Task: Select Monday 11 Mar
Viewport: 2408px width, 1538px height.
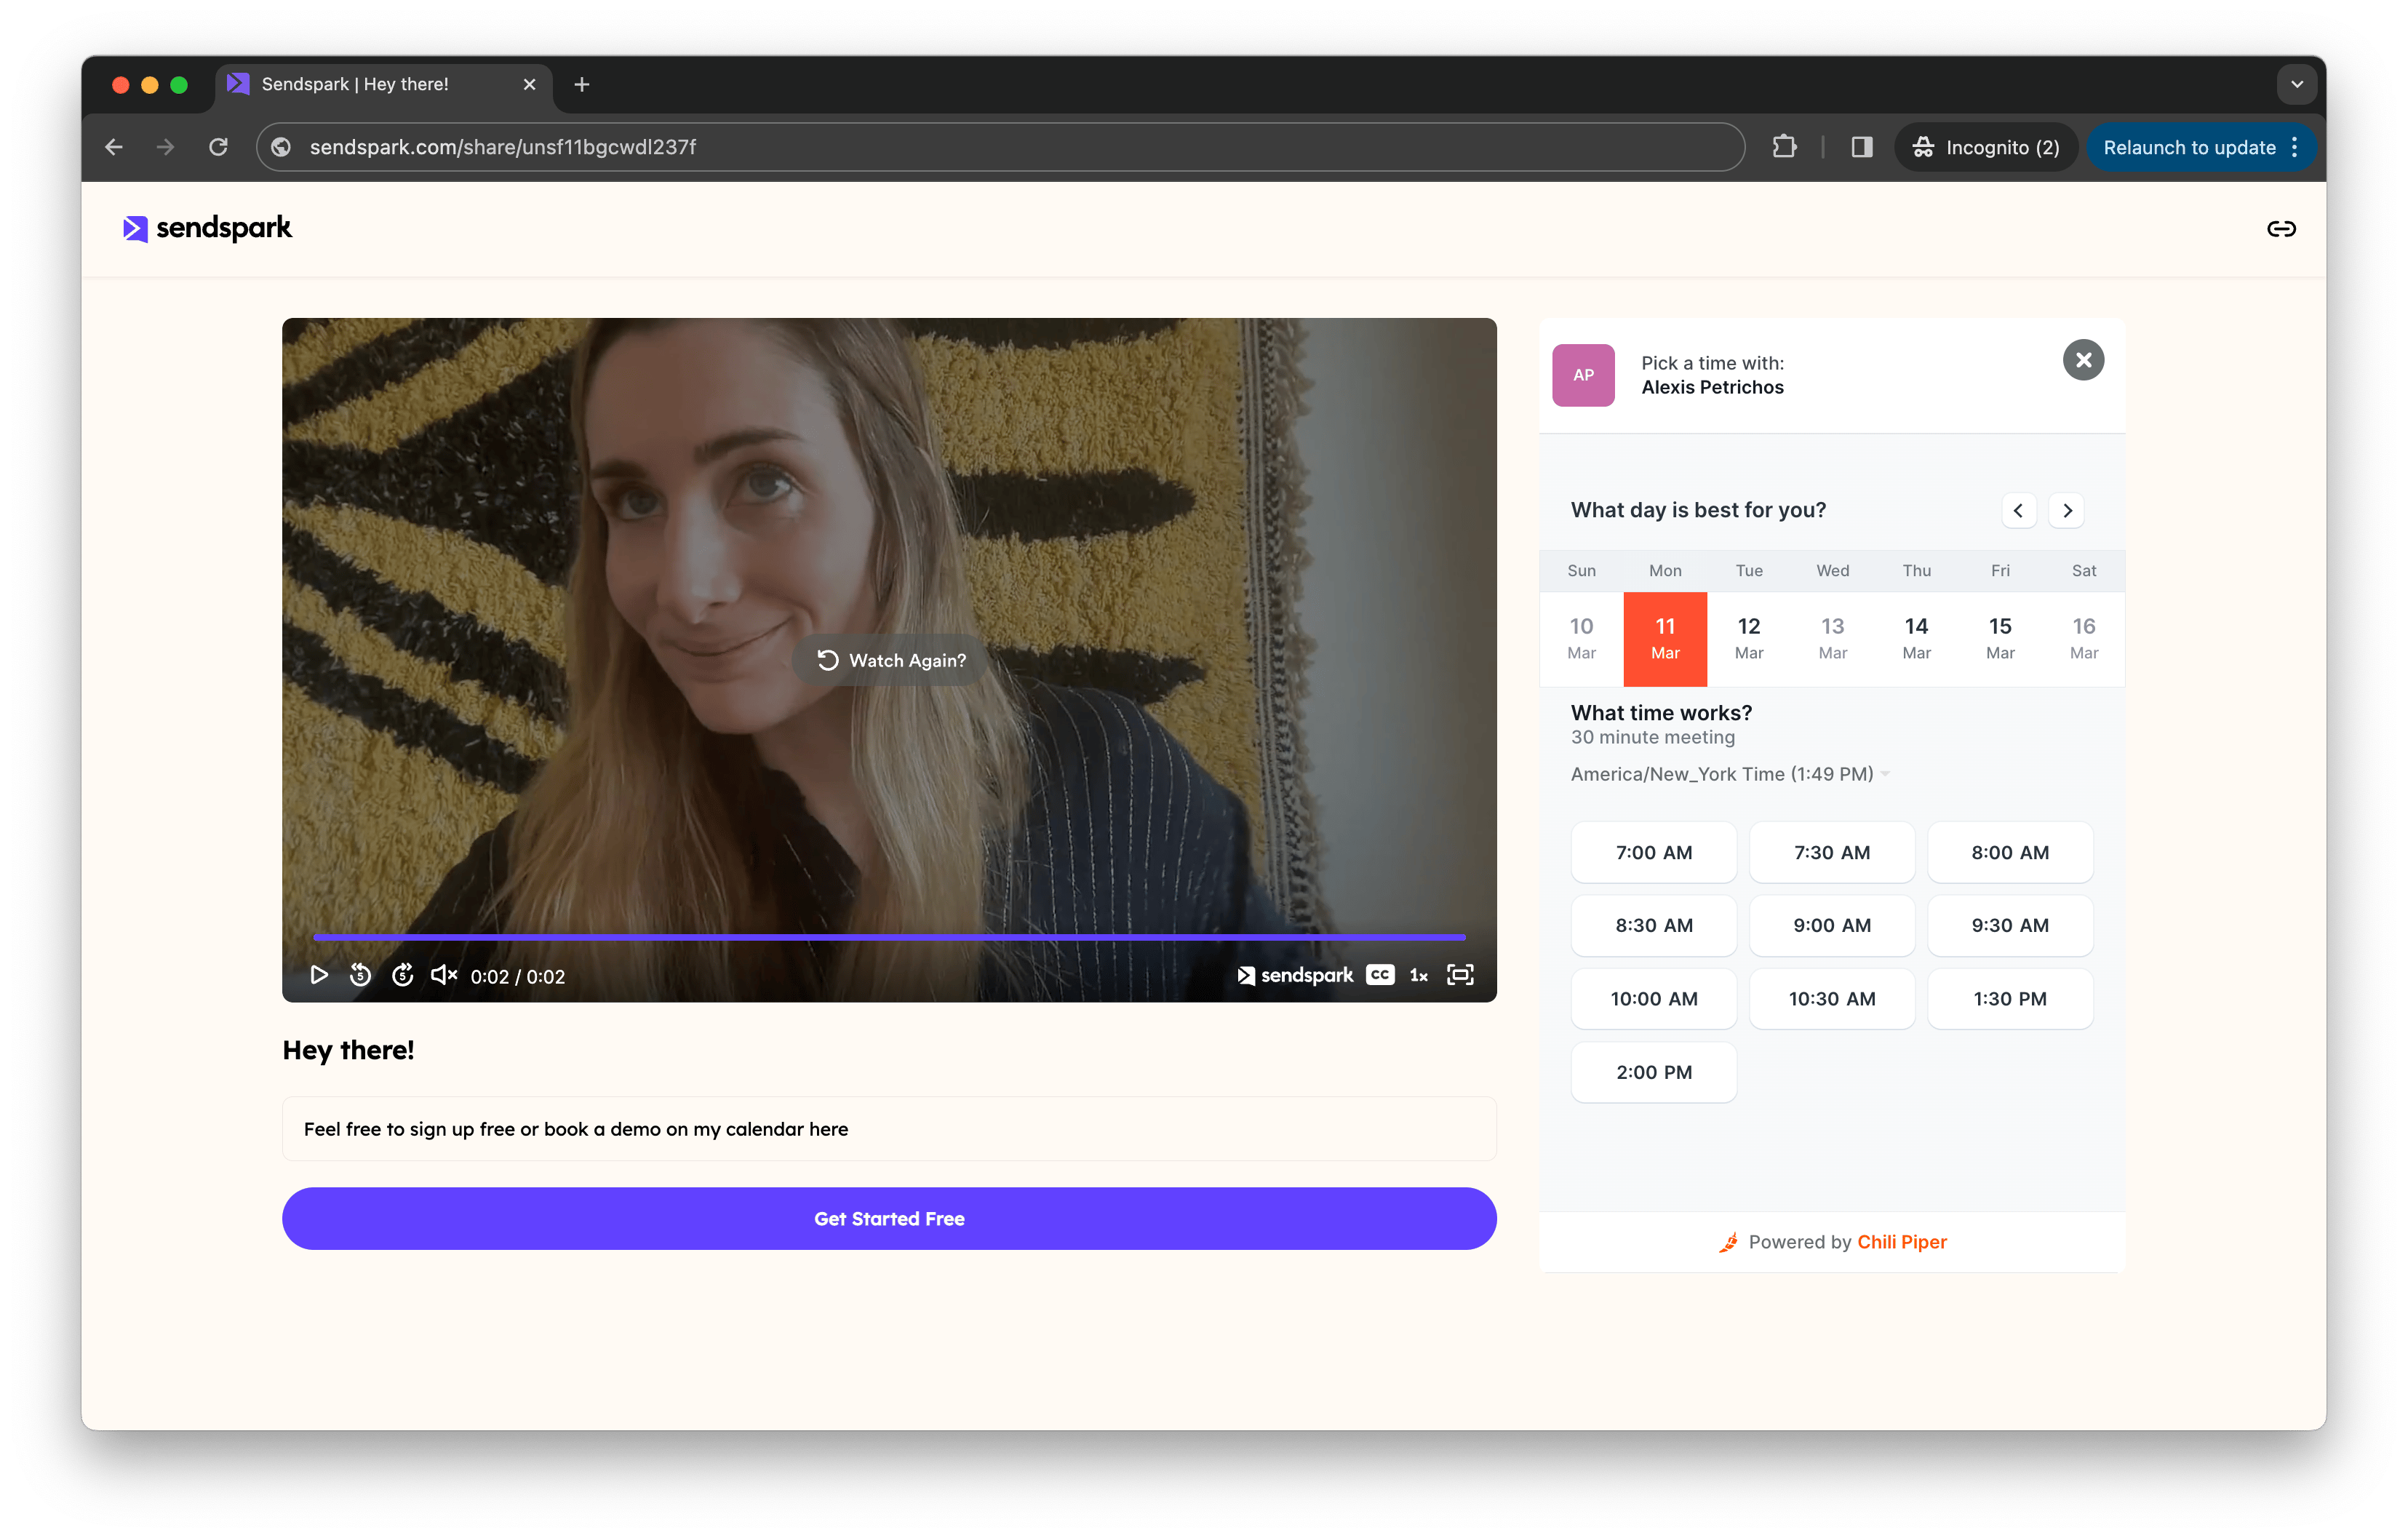Action: [x=1665, y=638]
